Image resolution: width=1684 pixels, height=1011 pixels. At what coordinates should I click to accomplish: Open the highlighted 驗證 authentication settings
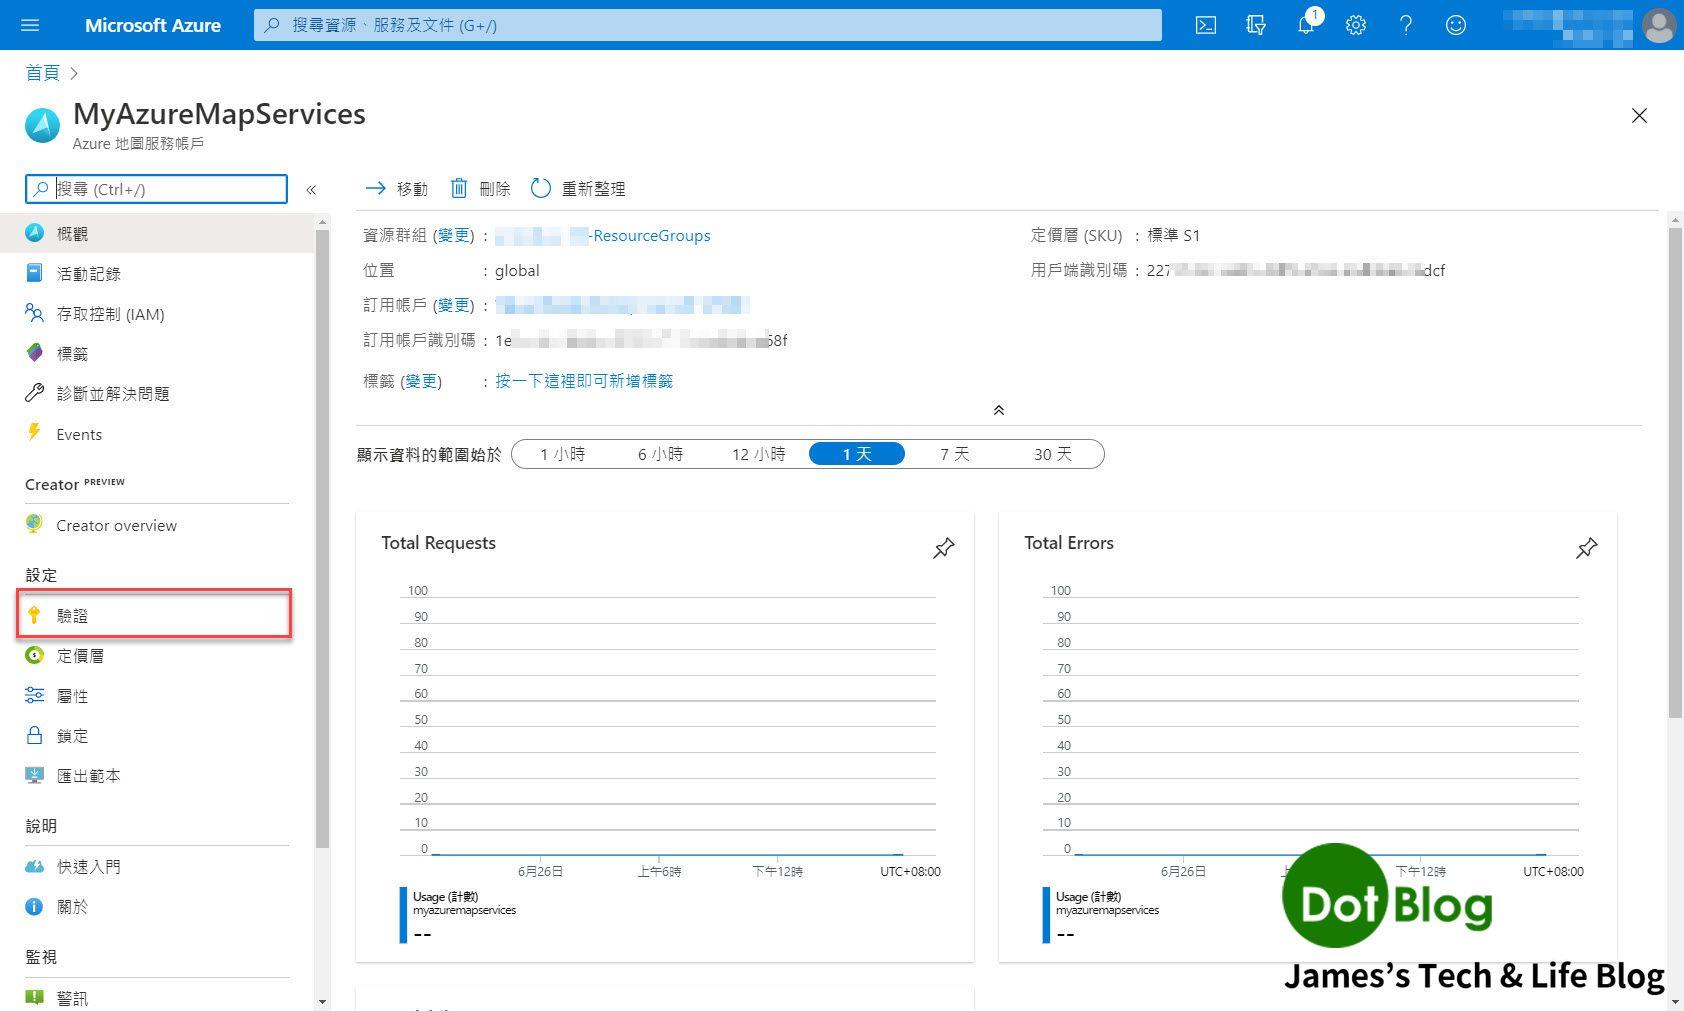74,615
